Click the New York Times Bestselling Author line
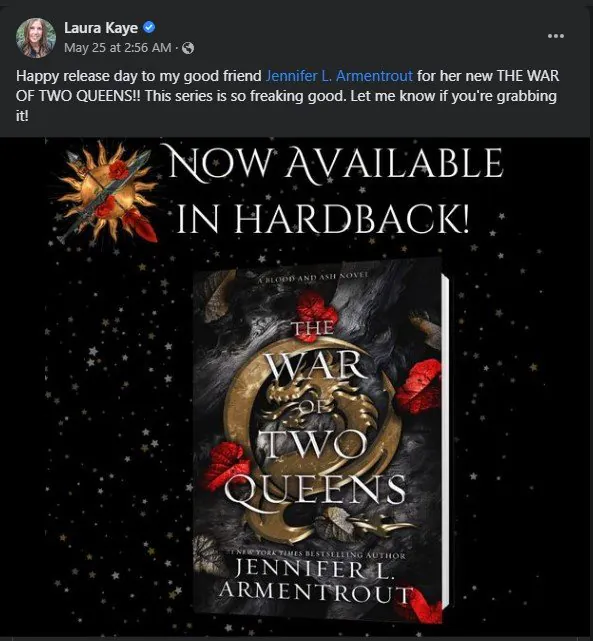 click(317, 554)
